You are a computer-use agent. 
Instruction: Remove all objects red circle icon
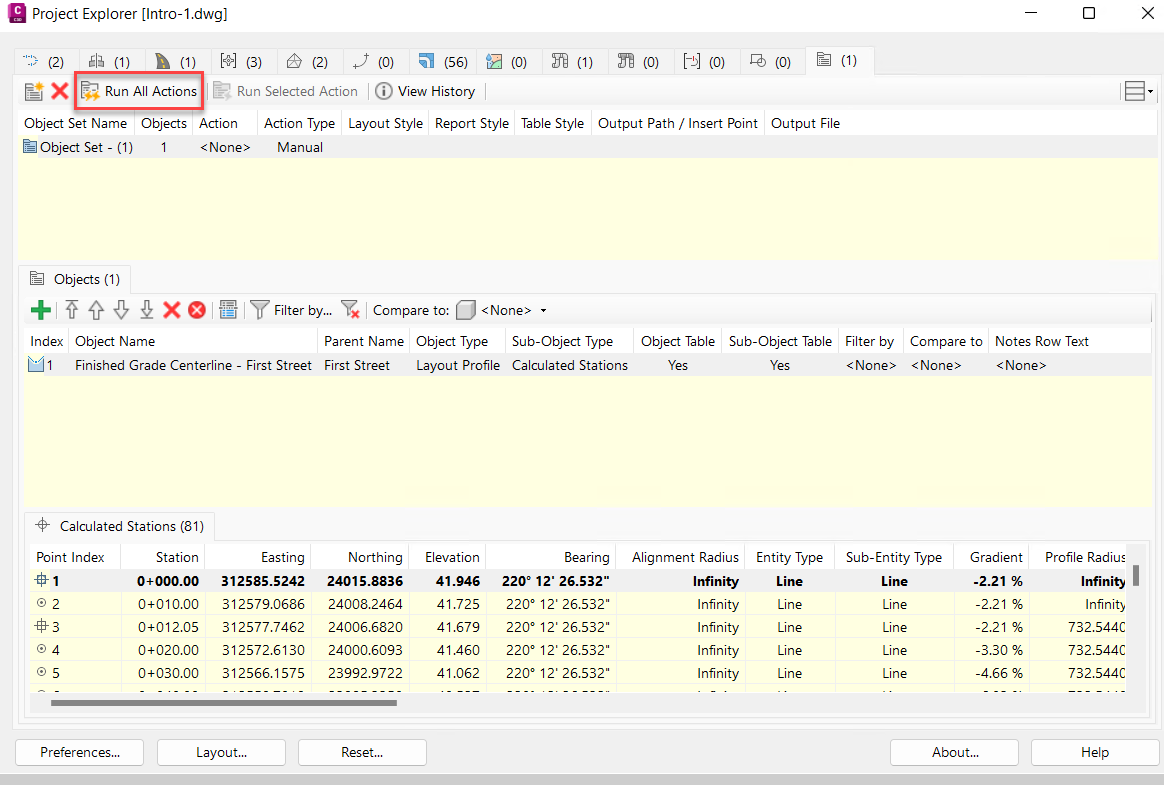pyautogui.click(x=197, y=310)
